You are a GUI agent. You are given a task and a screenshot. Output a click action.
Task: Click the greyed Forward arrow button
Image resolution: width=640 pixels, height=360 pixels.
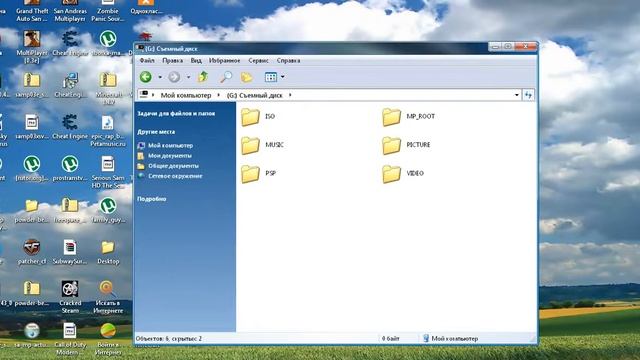click(x=174, y=77)
